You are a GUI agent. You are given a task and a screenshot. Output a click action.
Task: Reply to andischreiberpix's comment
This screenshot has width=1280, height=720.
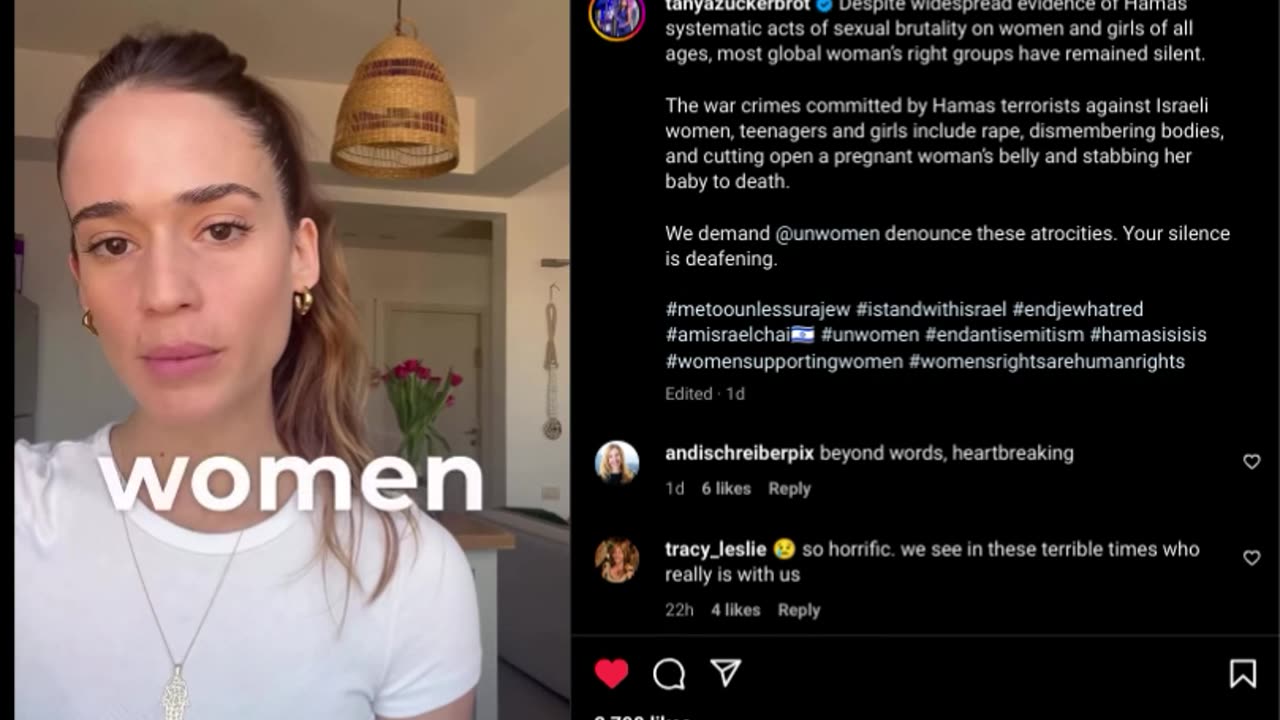[789, 488]
